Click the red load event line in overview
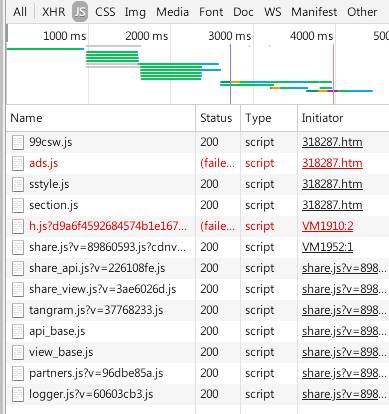Image resolution: width=389 pixels, height=414 pixels. click(x=333, y=74)
